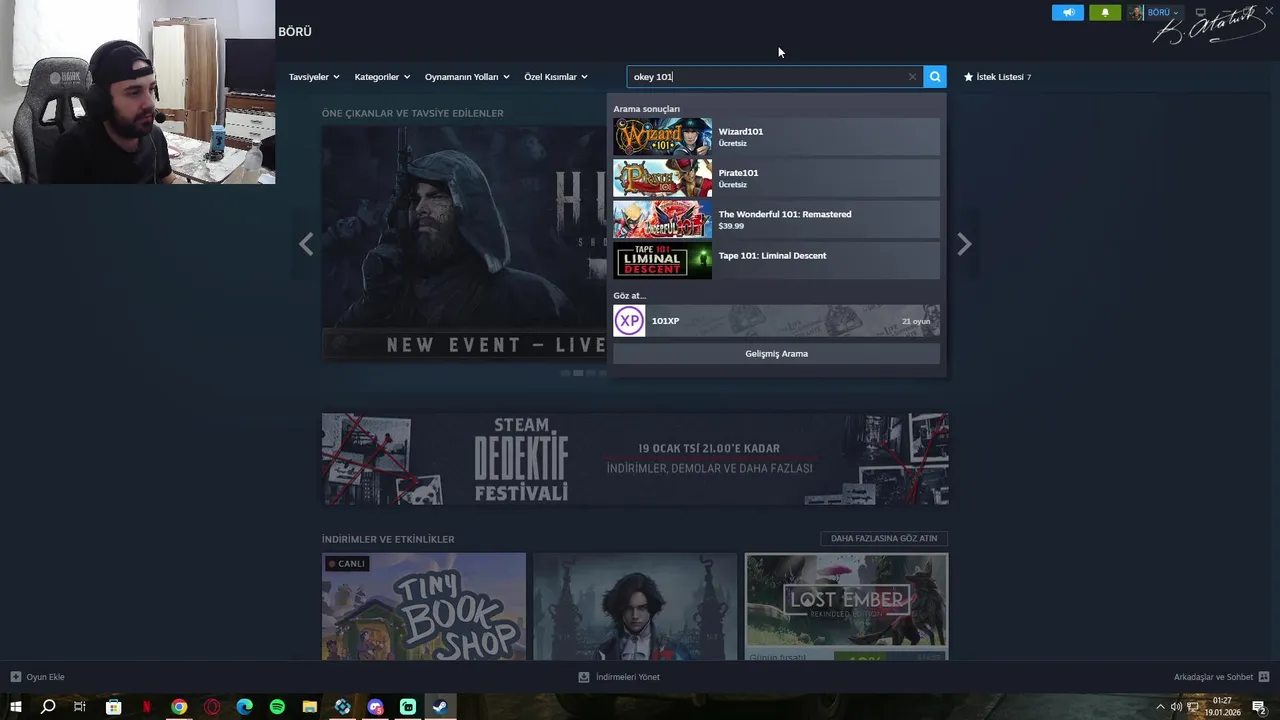Expand the Oynamanın Yolları menu
Screen dimensions: 1280x720
pos(467,77)
